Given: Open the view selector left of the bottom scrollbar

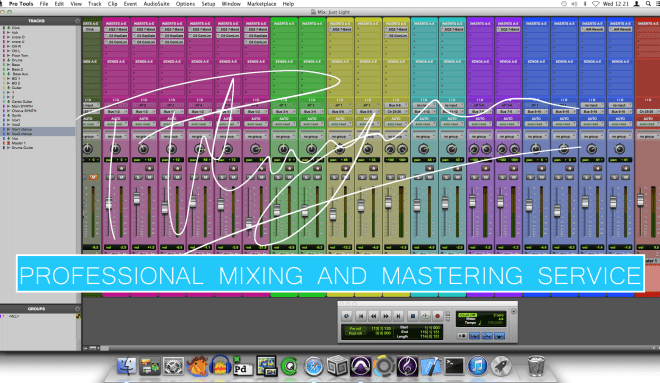Looking at the screenshot, I should click(93, 348).
